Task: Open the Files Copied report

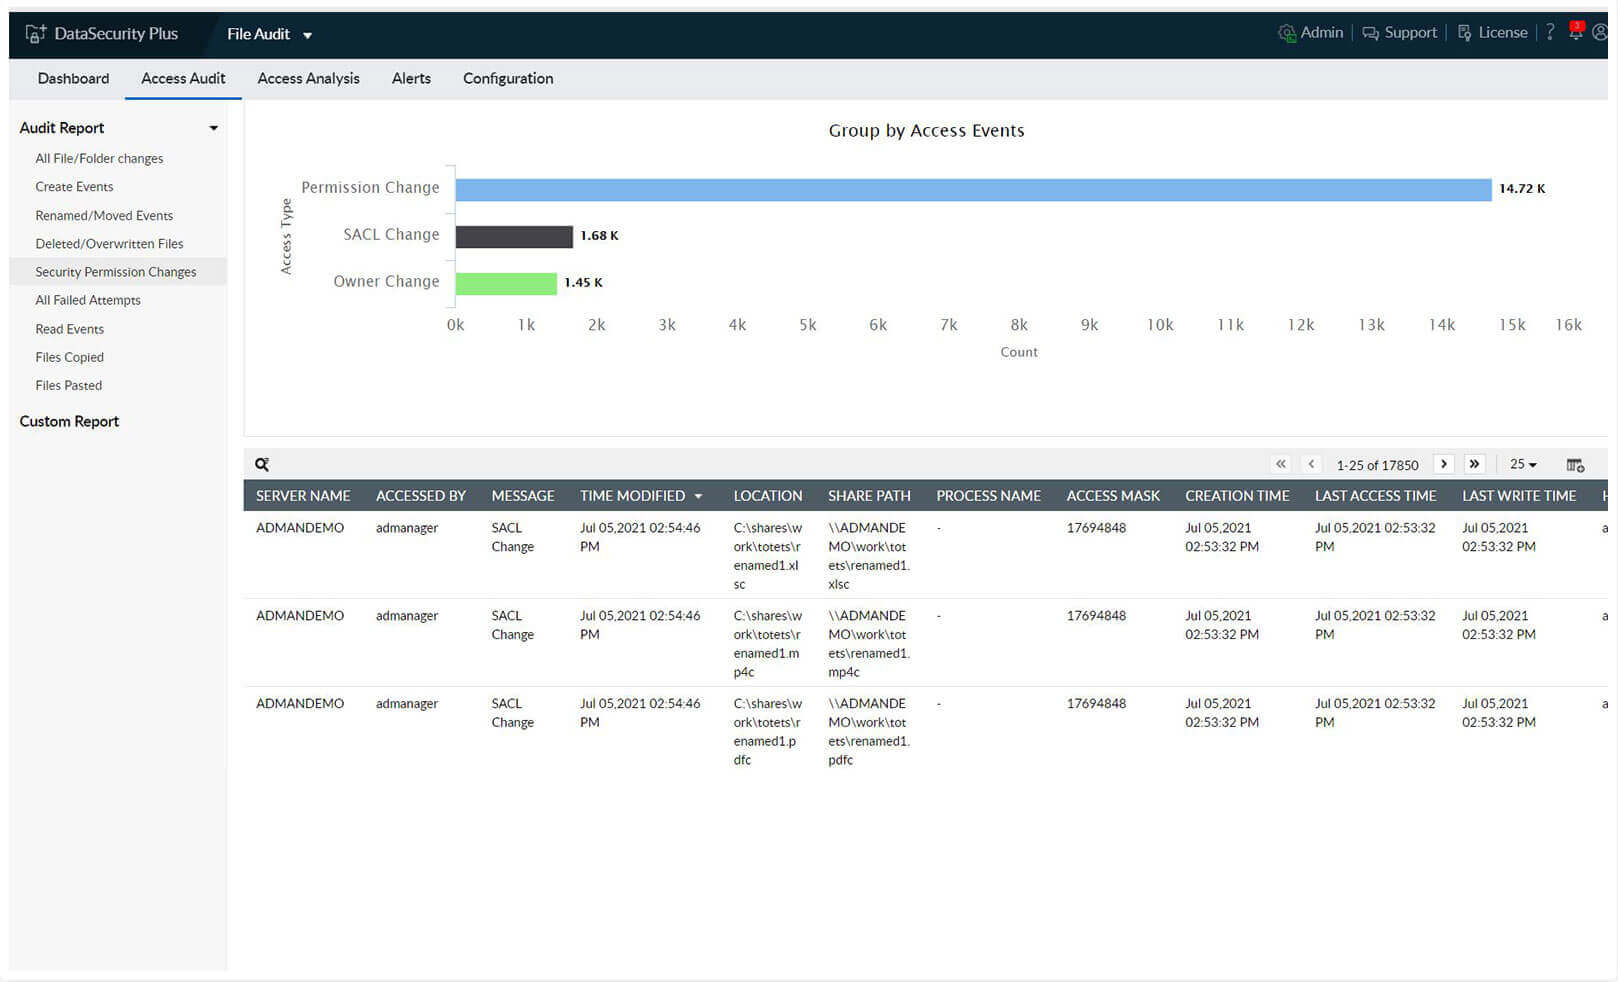Action: (68, 356)
